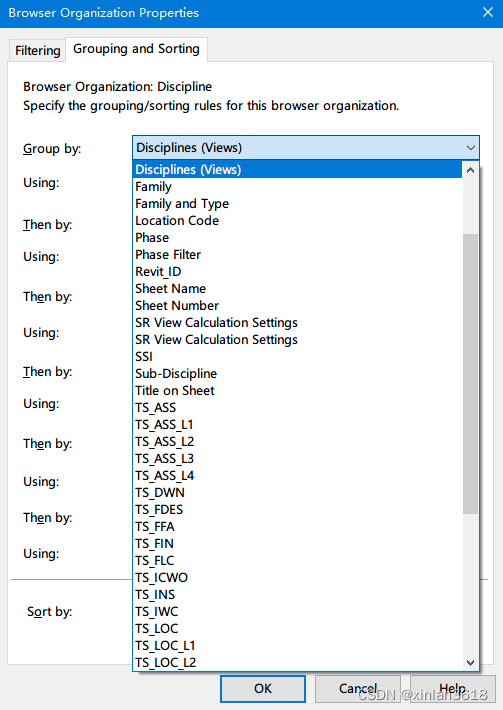The height and width of the screenshot is (710, 503).
Task: Pick Family and Type option
Action: tap(297, 204)
